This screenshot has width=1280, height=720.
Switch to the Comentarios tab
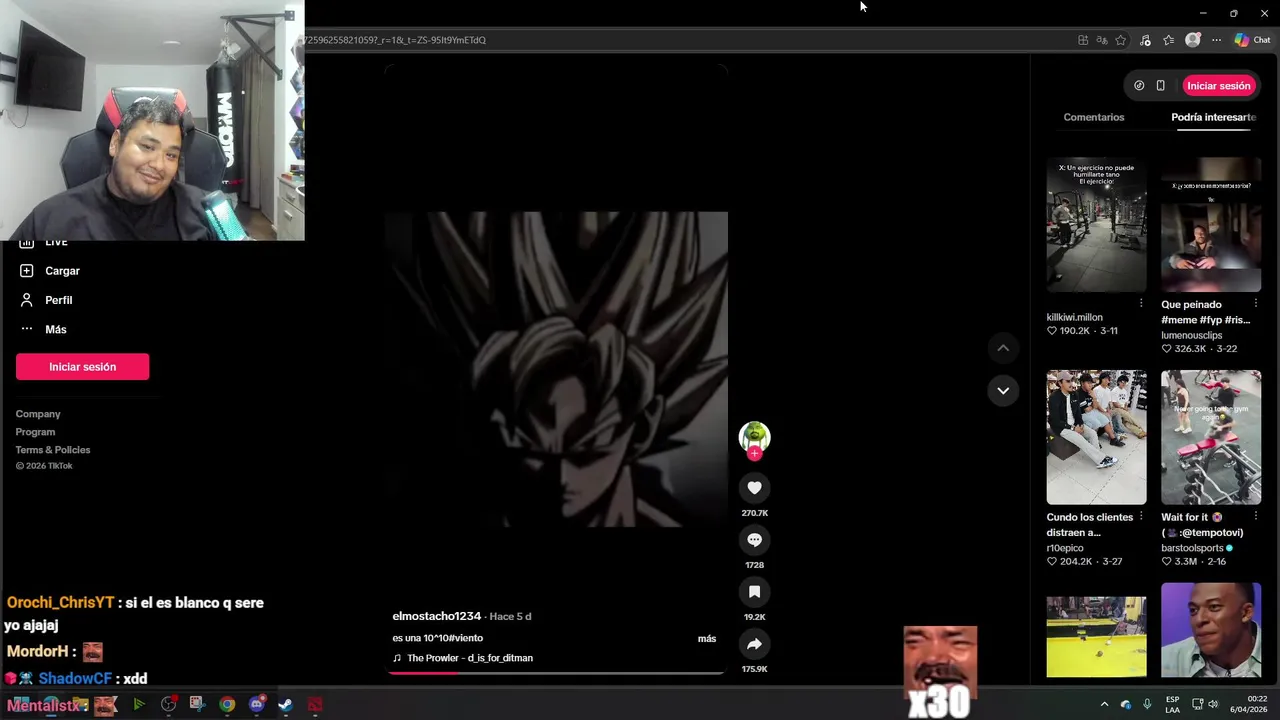coord(1093,117)
